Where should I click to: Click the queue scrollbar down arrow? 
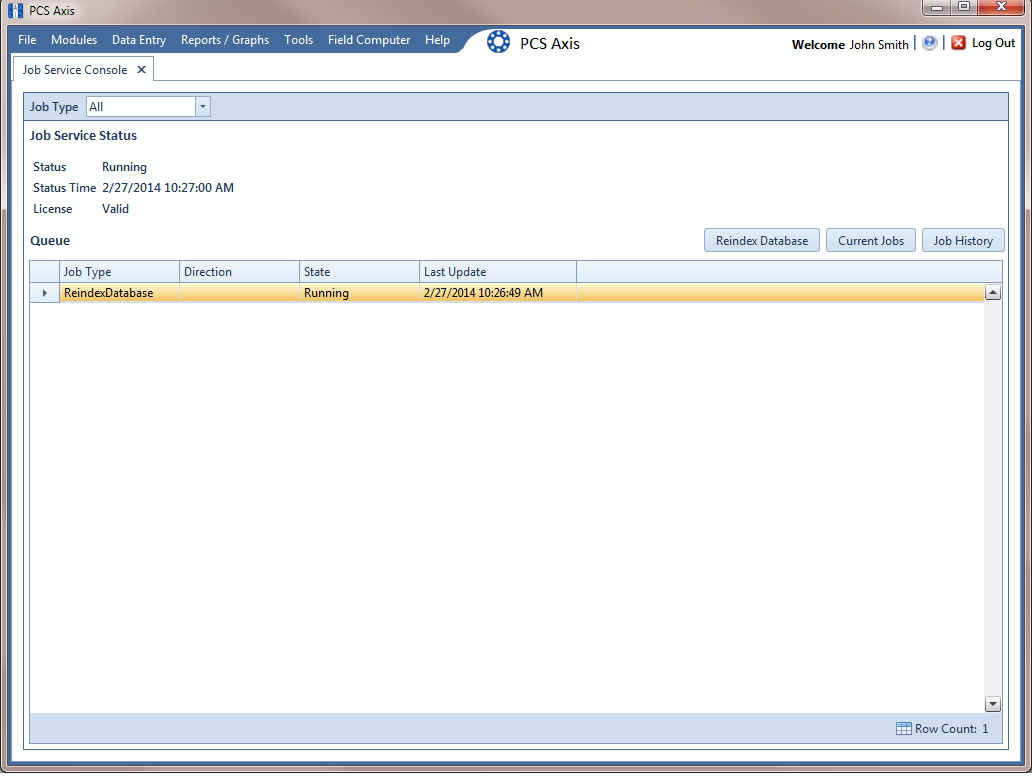coord(993,704)
